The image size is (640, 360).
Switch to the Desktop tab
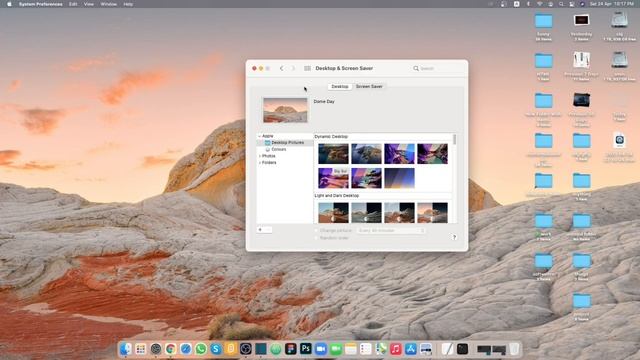click(340, 87)
